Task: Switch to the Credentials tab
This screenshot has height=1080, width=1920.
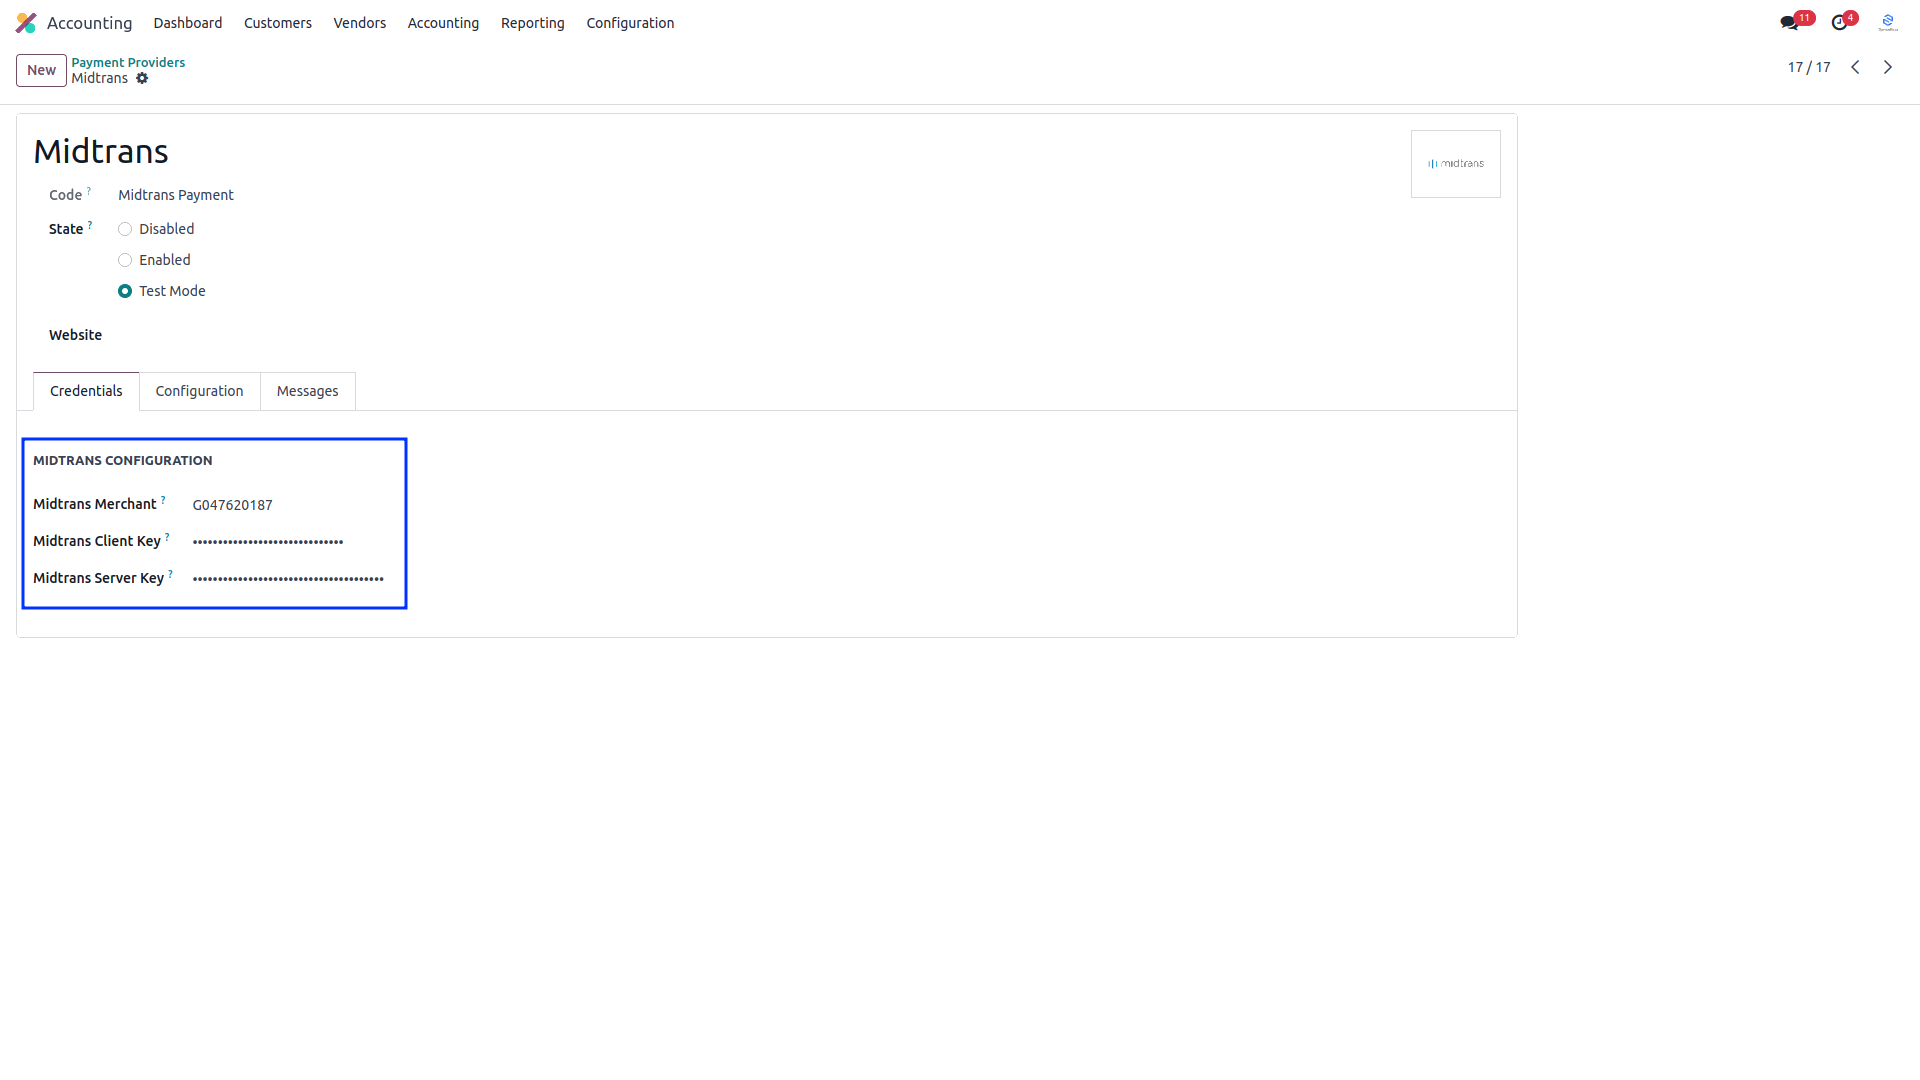Action: [86, 391]
